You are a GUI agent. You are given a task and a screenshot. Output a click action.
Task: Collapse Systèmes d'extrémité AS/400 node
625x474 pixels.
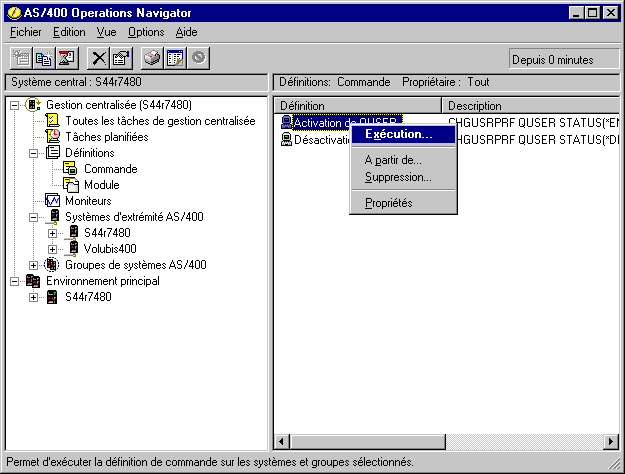tap(33, 217)
